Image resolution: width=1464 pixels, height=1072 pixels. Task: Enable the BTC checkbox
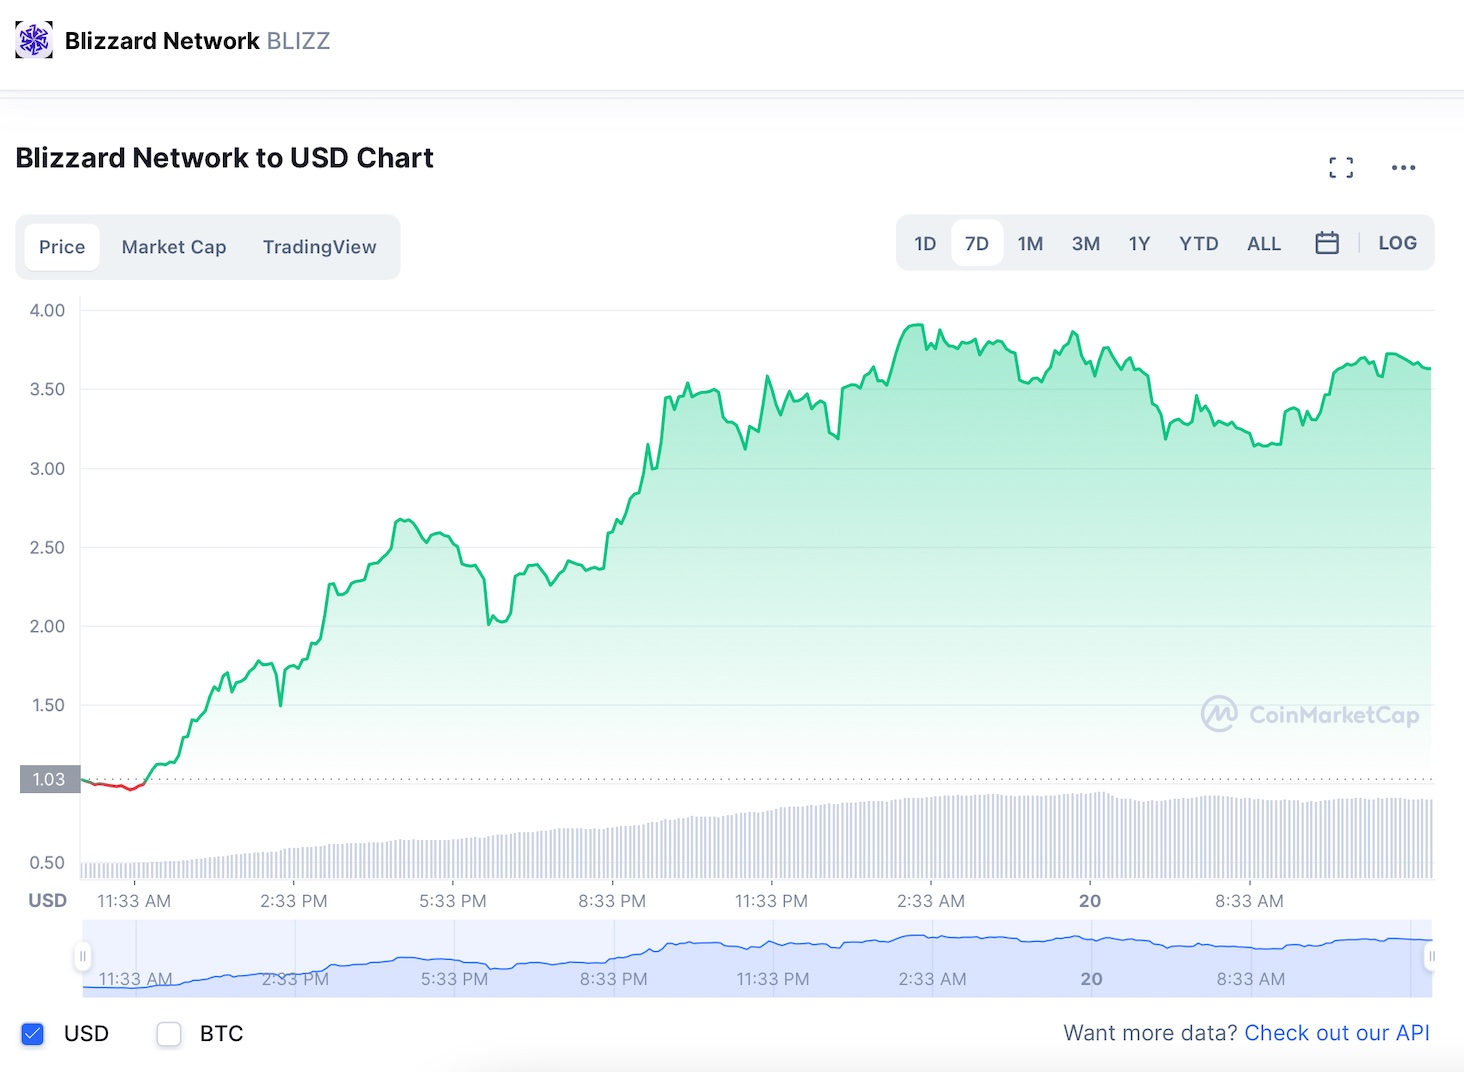pyautogui.click(x=169, y=1034)
